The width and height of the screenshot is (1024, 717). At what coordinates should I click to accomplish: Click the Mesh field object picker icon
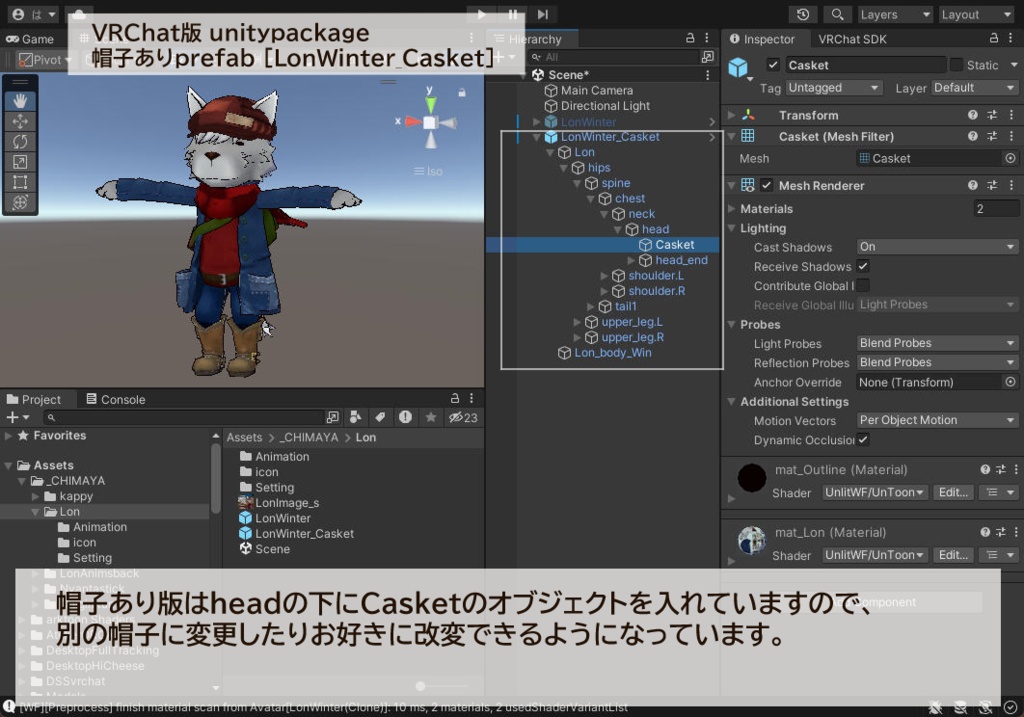(x=1010, y=158)
